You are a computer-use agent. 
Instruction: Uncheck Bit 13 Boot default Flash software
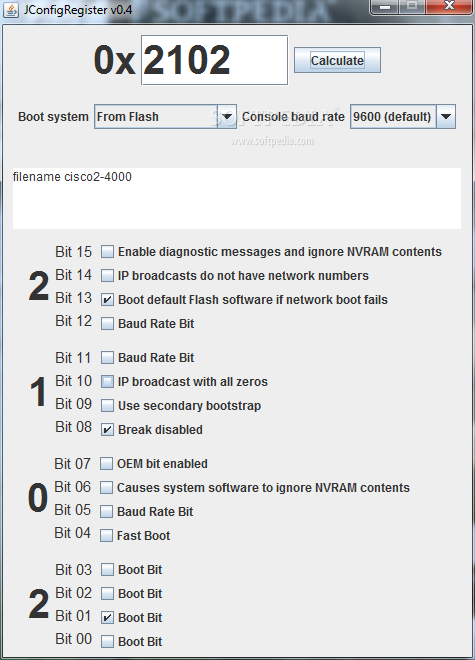tap(107, 300)
